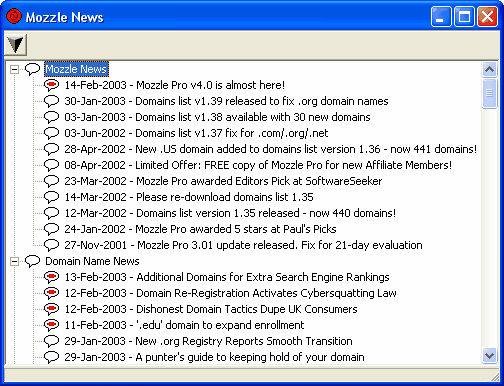
Task: Open '03-Jan-2003 - Domains list v1.38 available' news
Action: tap(217, 117)
